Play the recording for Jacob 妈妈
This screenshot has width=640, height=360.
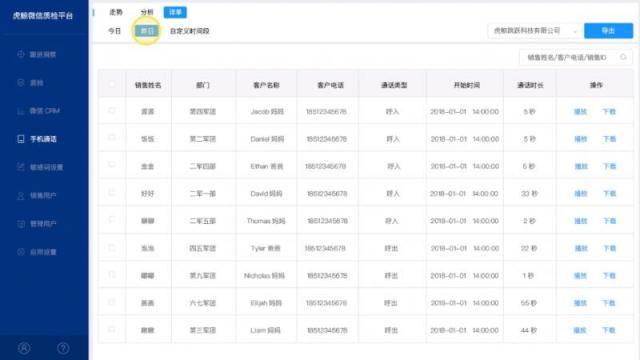(580, 111)
